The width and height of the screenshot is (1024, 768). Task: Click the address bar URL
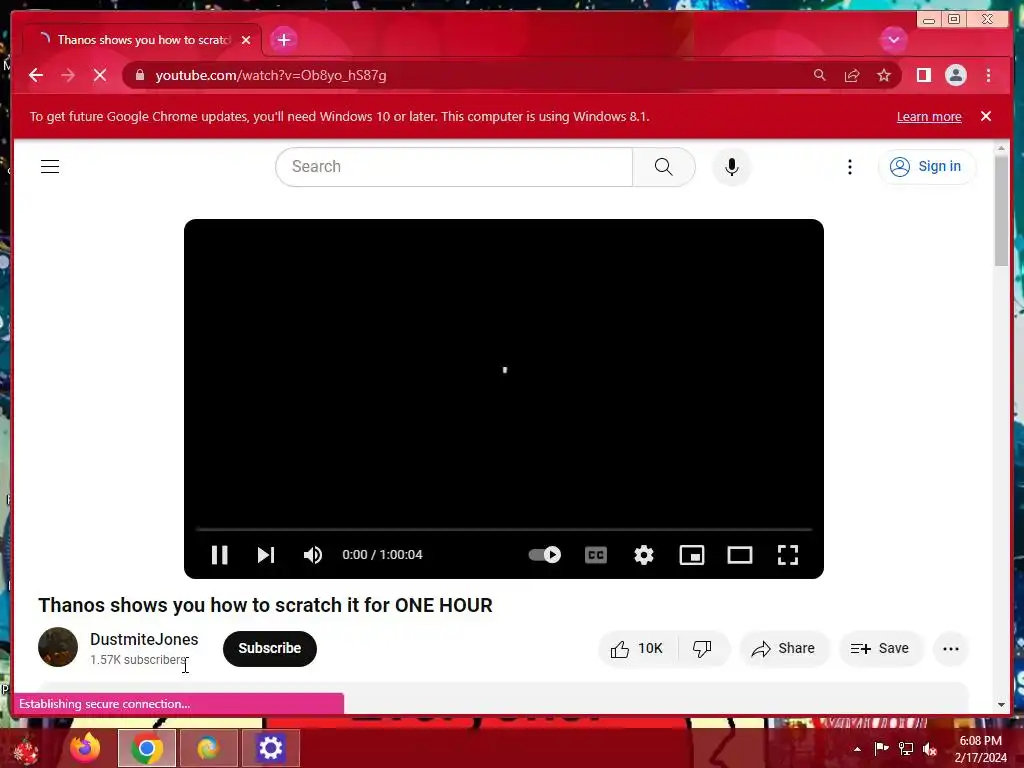[x=271, y=75]
